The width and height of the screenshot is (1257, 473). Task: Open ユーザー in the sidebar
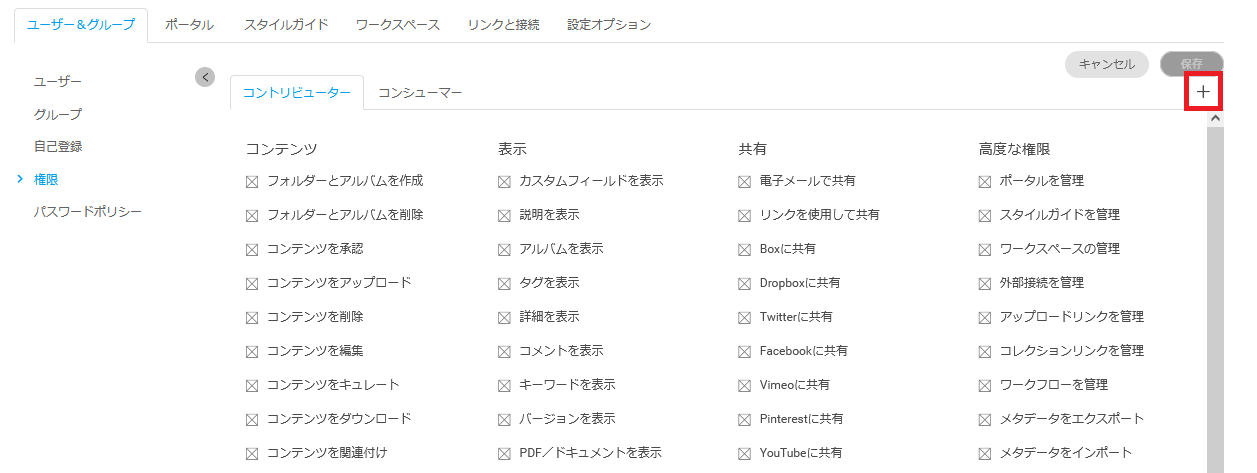[x=58, y=81]
